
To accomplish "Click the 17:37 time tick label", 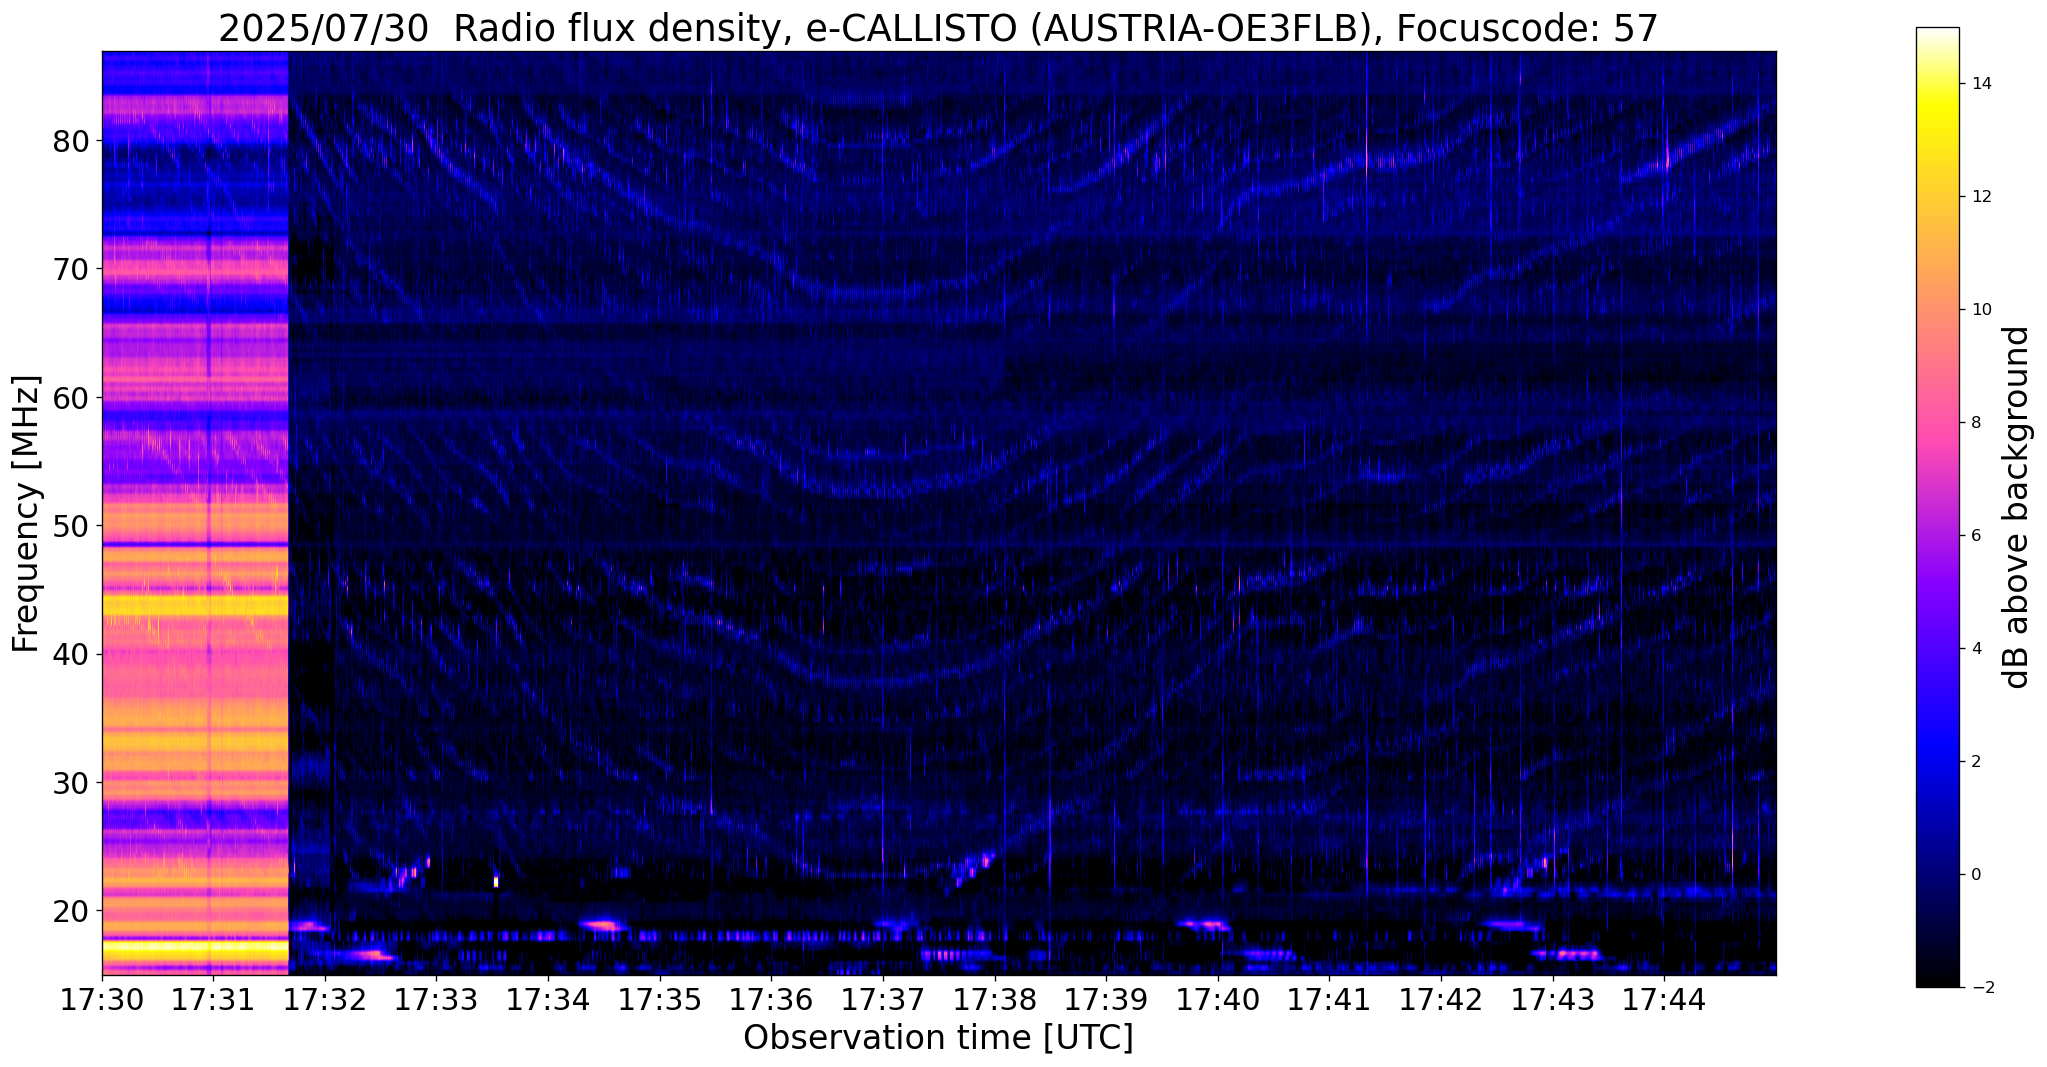I will (x=883, y=1001).
